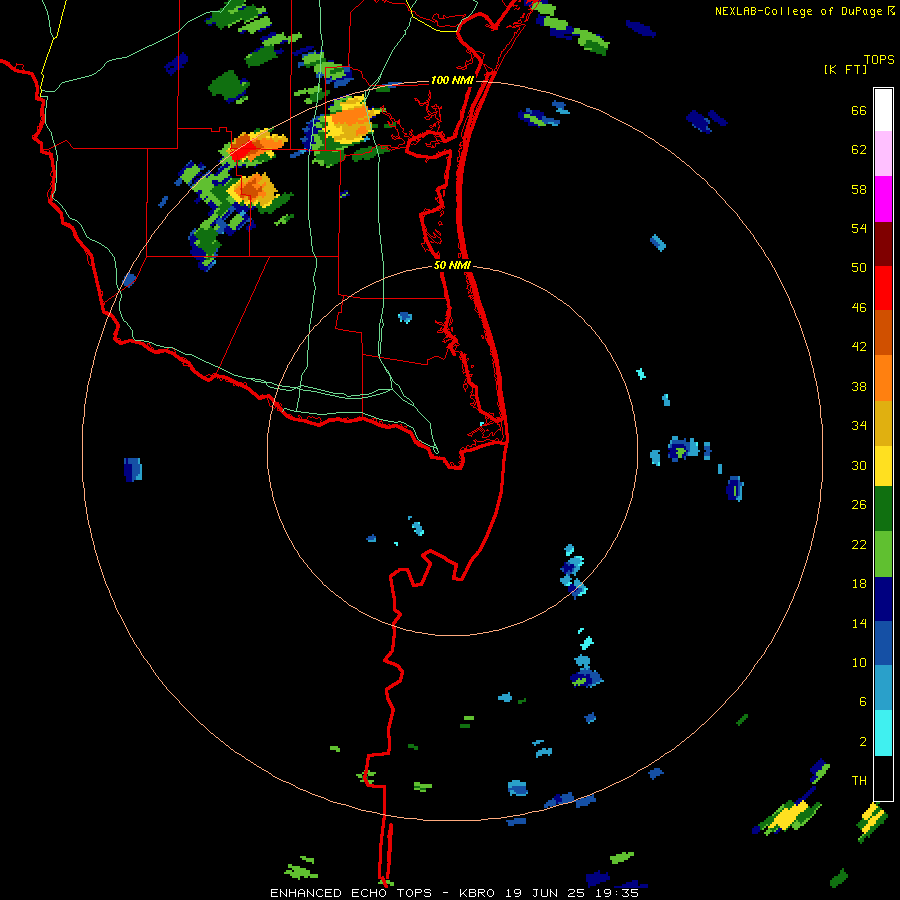This screenshot has width=900, height=900.
Task: Click the light green 22-26 kft color band
Action: click(x=883, y=554)
